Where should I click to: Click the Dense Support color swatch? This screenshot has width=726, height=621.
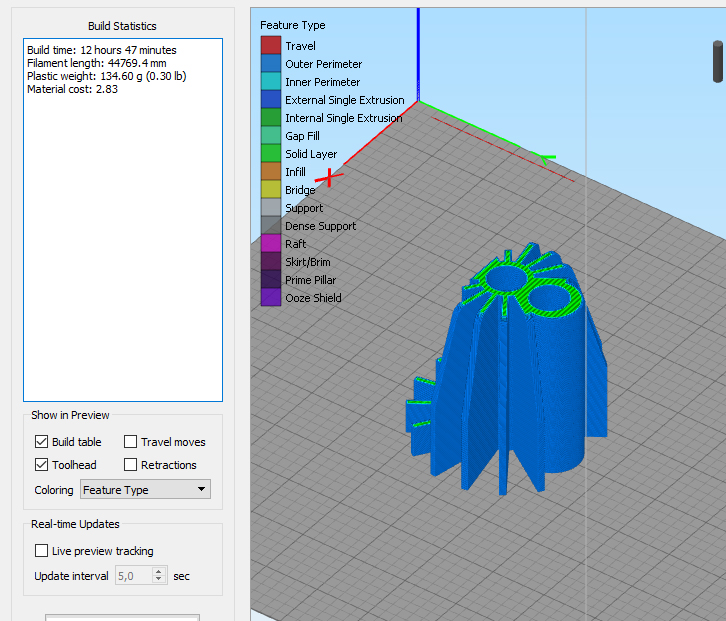(x=271, y=226)
